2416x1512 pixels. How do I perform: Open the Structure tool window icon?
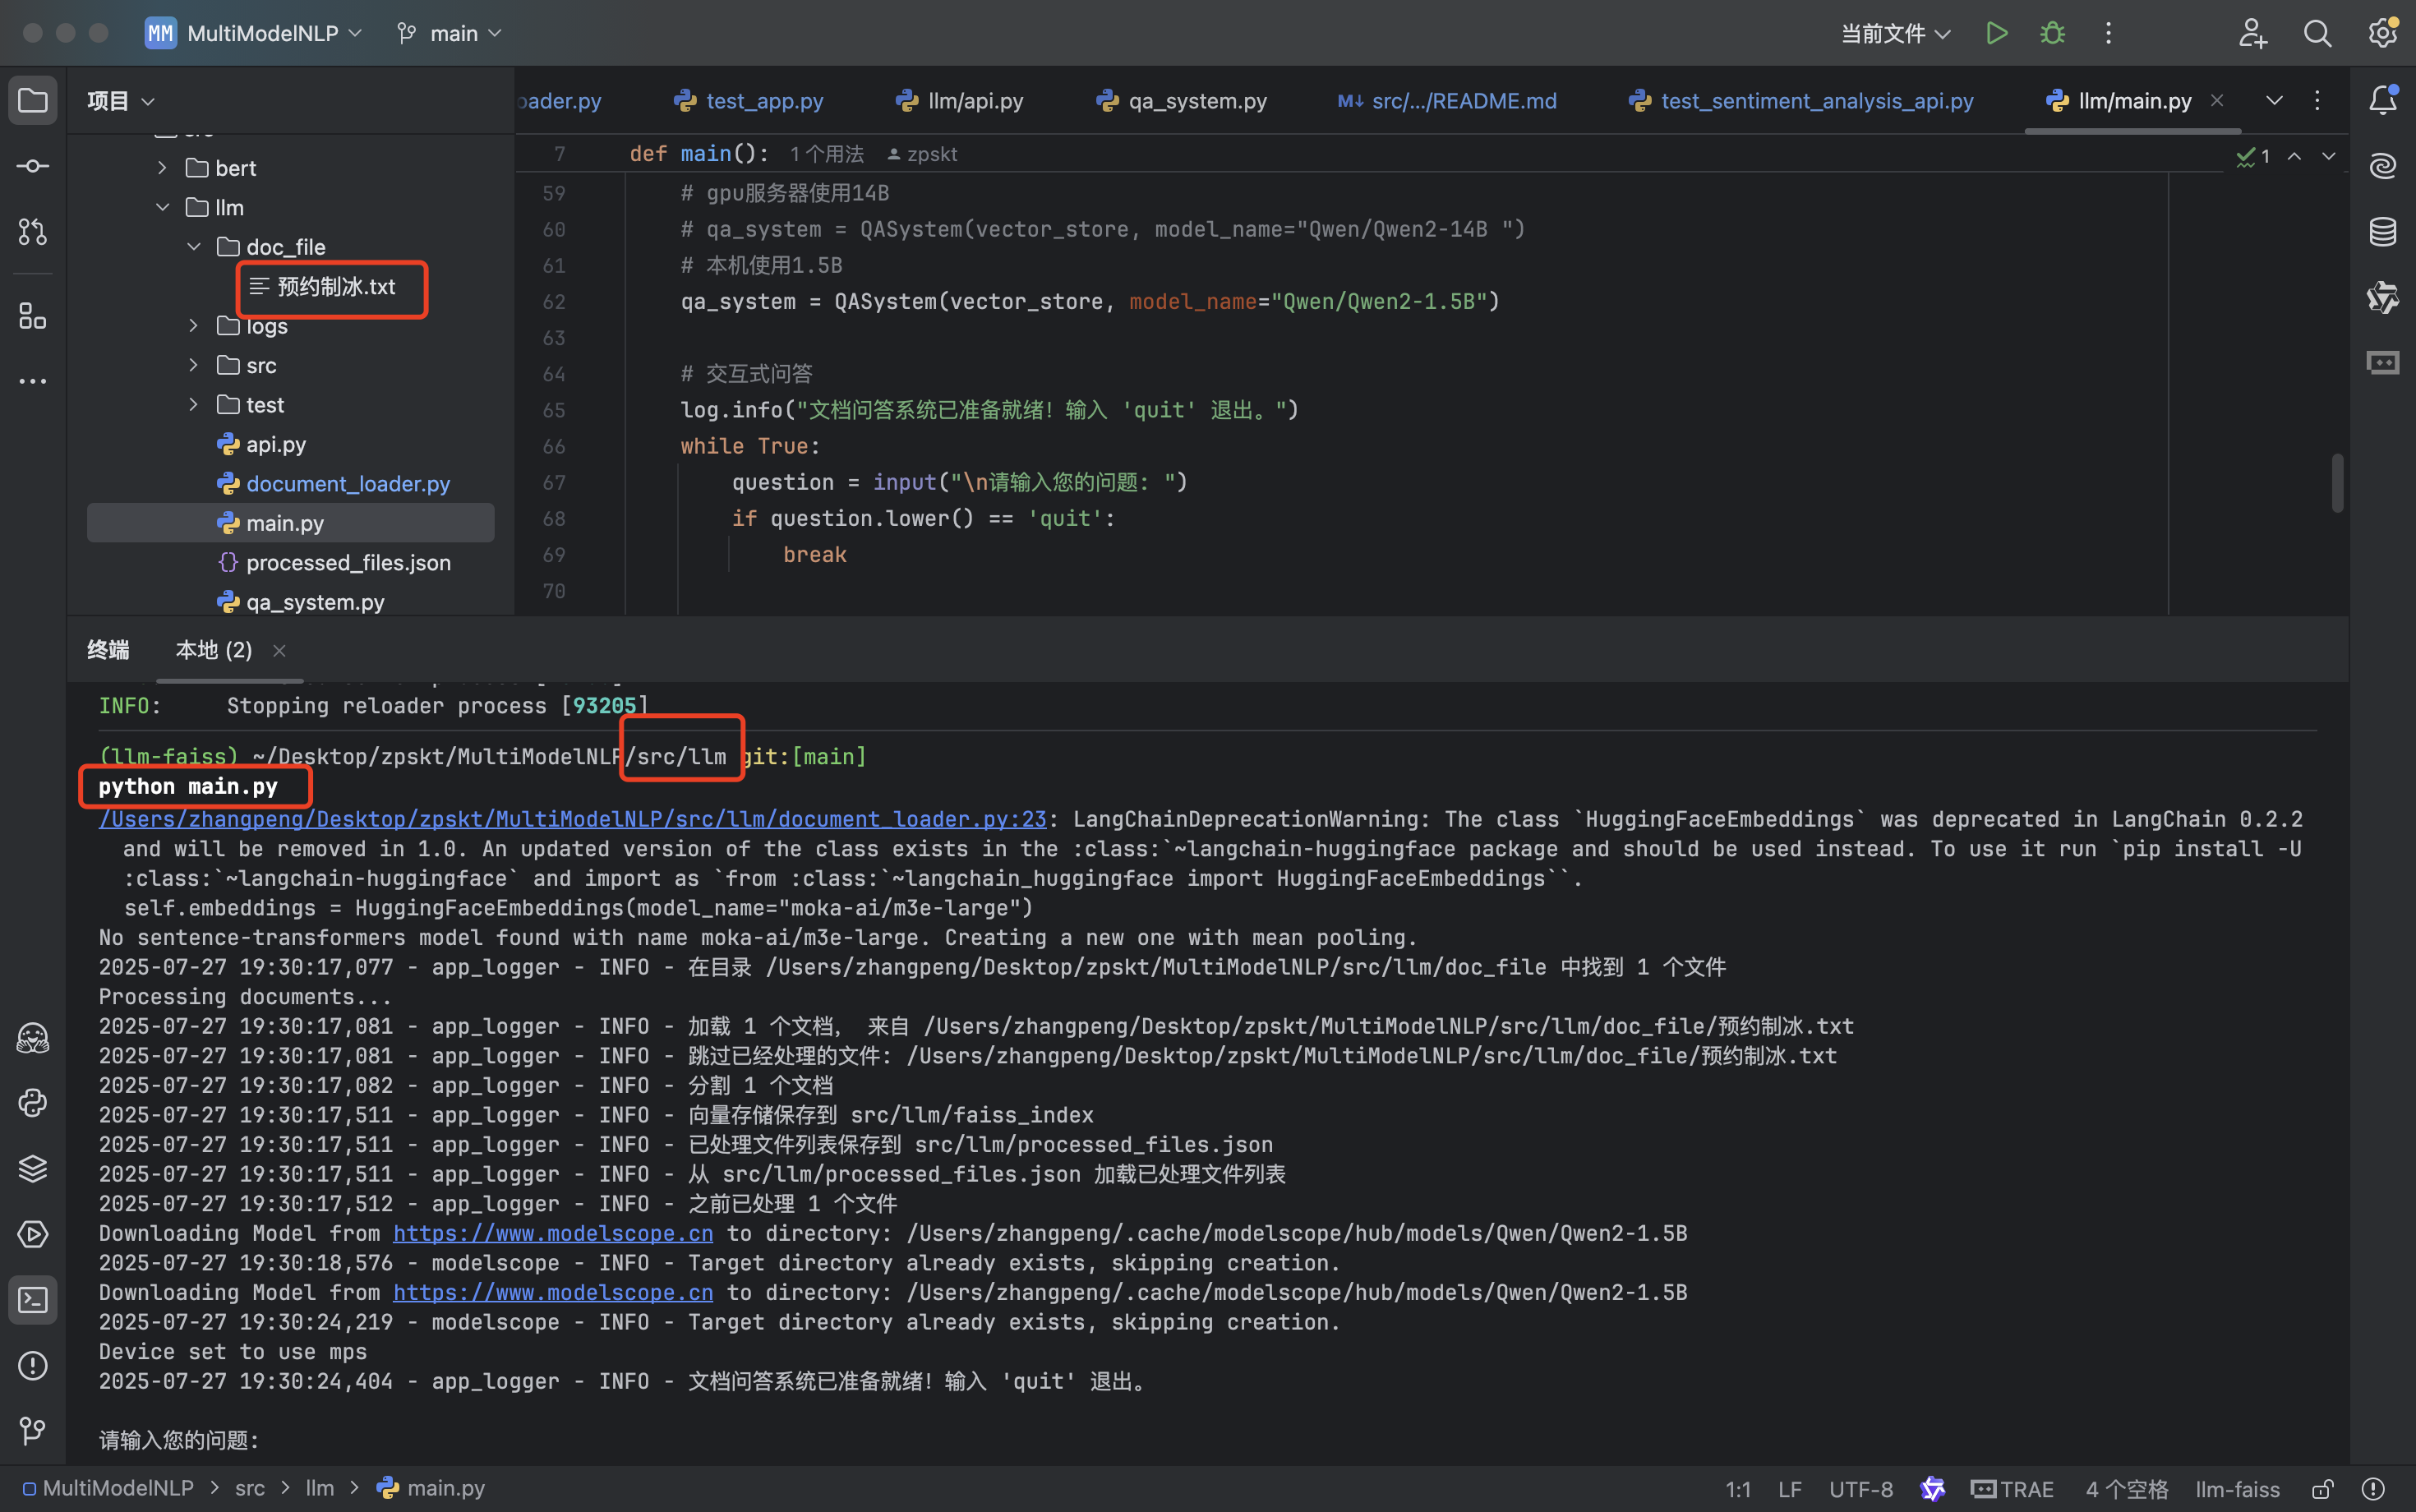33,316
